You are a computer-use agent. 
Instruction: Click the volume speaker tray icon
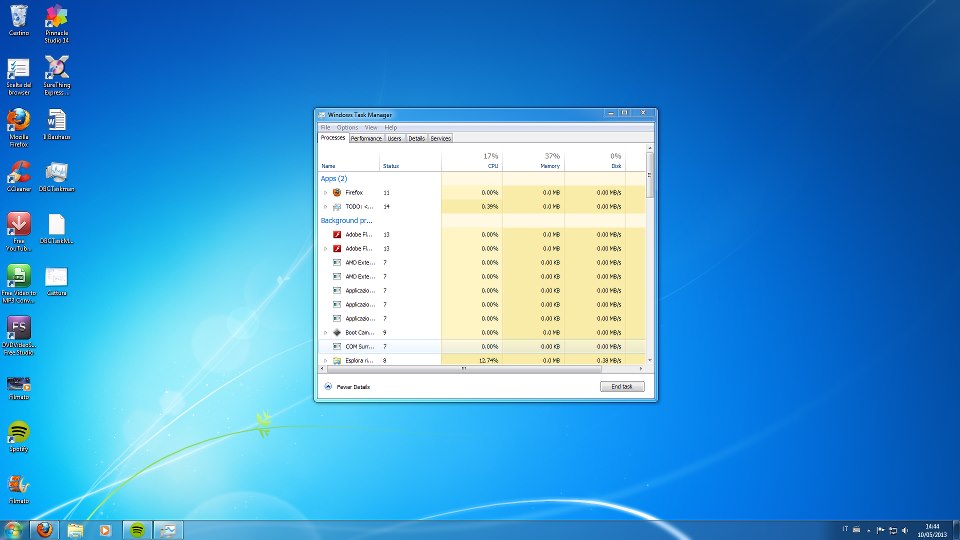[905, 530]
